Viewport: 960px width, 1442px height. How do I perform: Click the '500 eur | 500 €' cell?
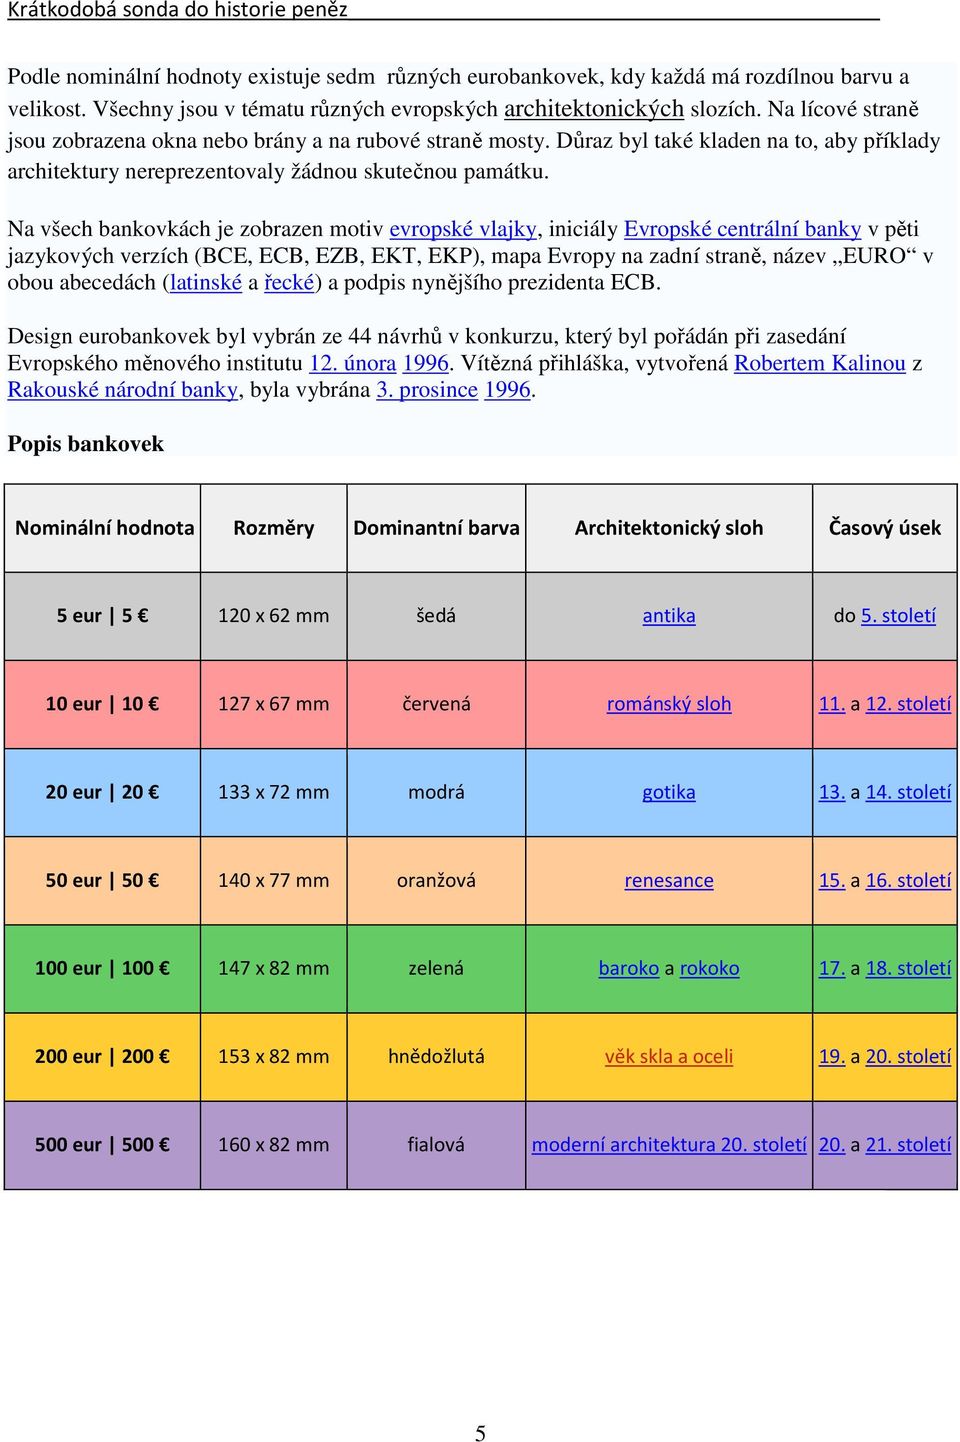[x=103, y=1145]
